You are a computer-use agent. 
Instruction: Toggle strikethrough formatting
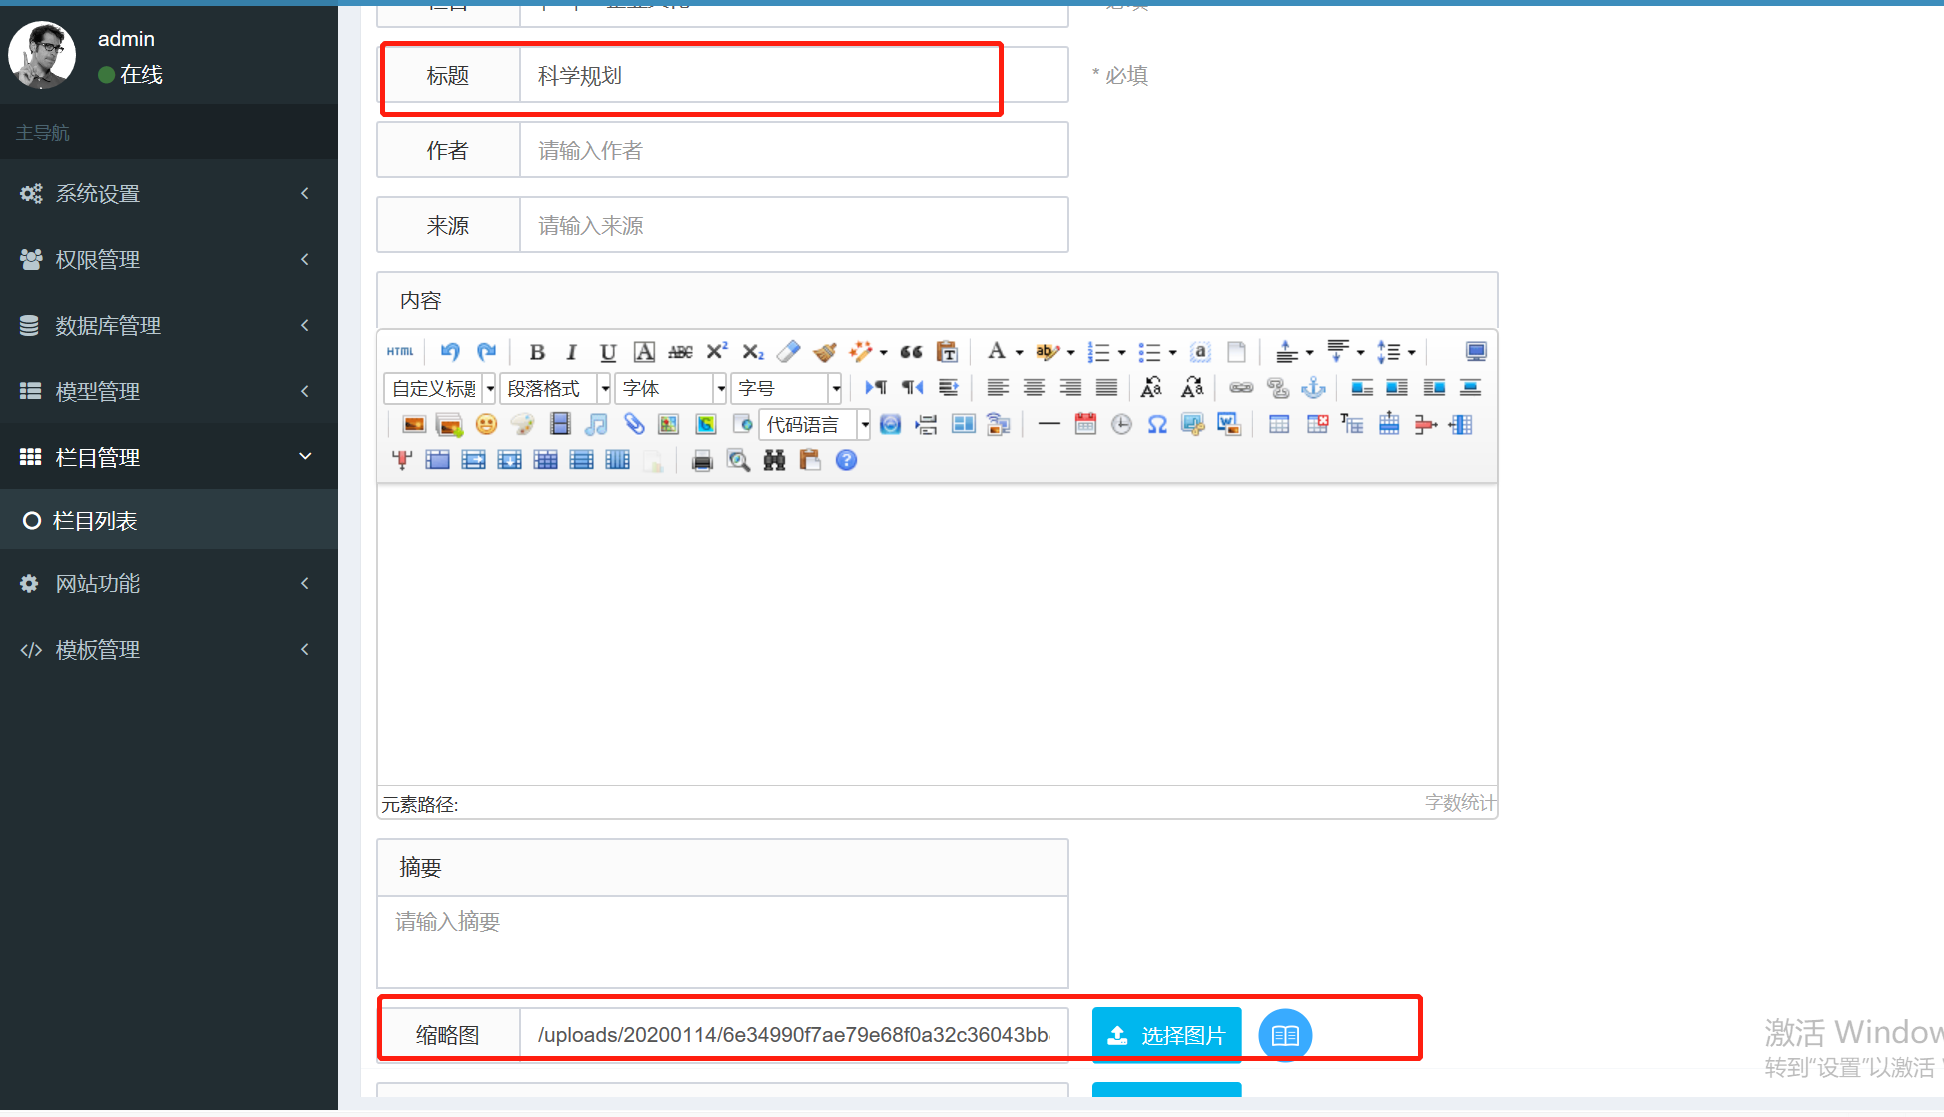tap(680, 352)
